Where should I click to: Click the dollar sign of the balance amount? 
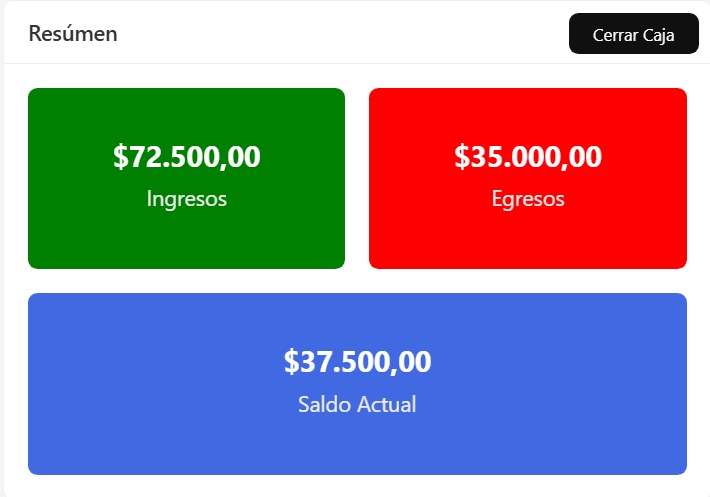point(291,362)
